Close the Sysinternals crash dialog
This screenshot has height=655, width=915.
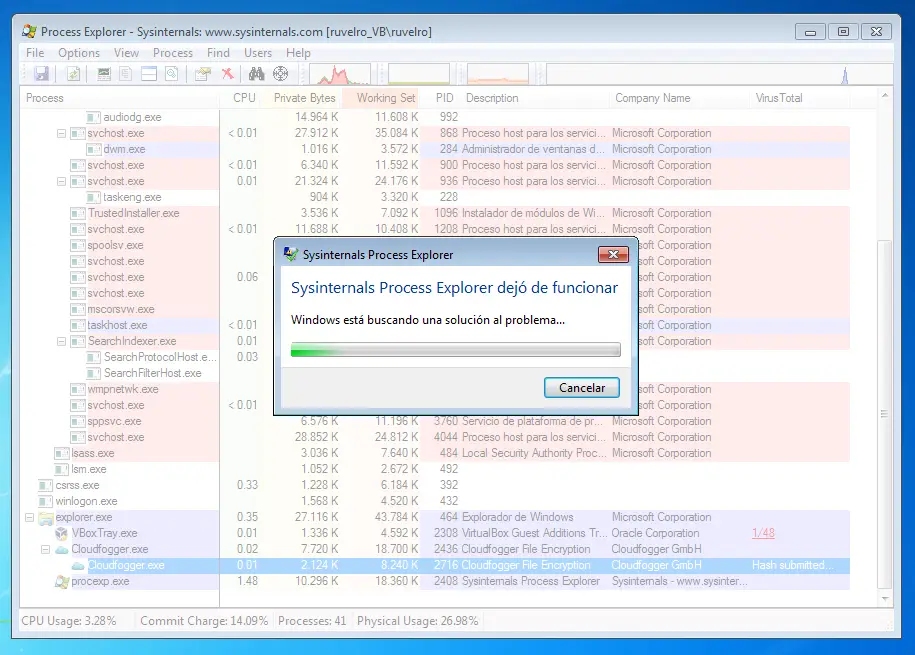point(613,255)
